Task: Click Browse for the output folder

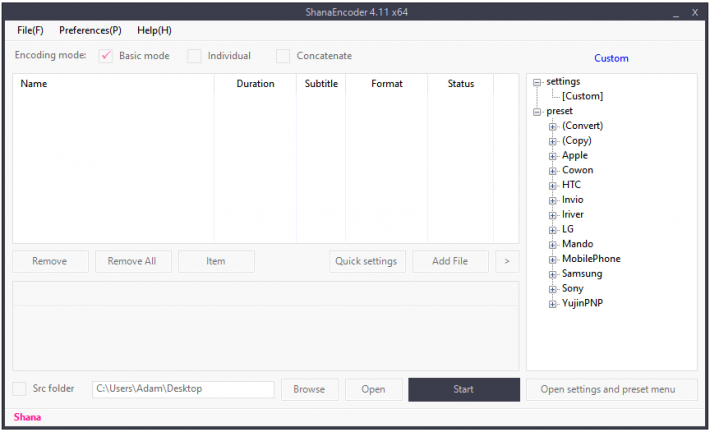Action: tap(310, 389)
